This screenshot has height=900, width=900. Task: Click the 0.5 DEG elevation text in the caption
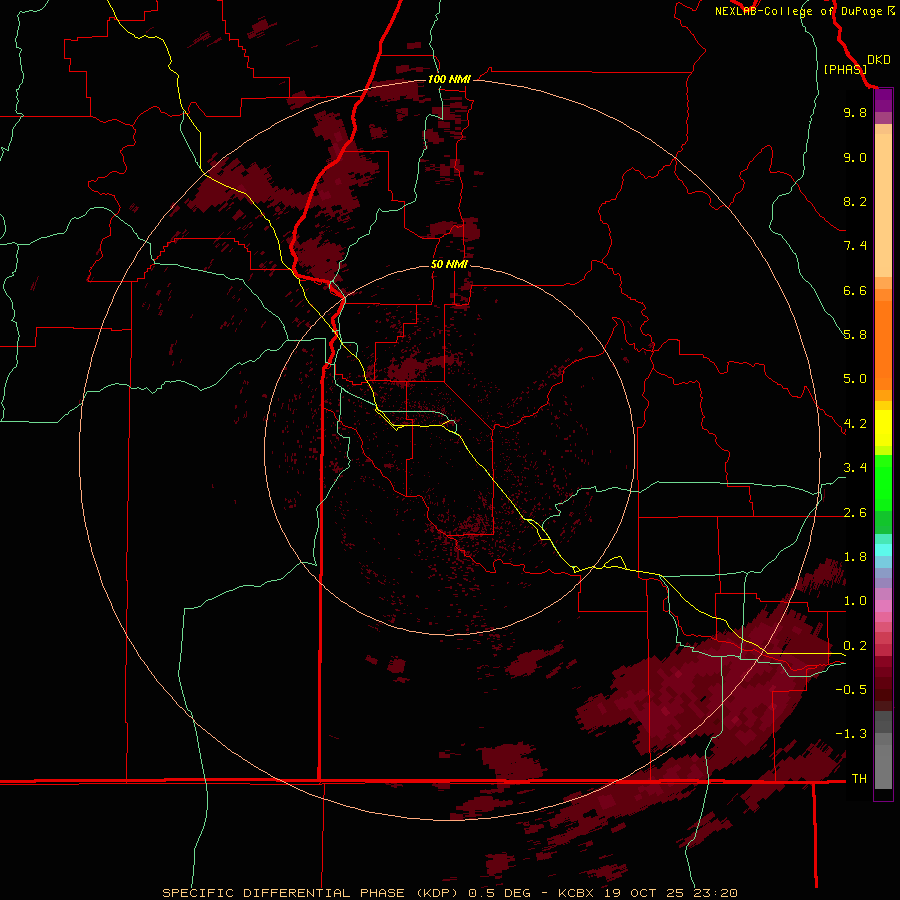pos(500,893)
